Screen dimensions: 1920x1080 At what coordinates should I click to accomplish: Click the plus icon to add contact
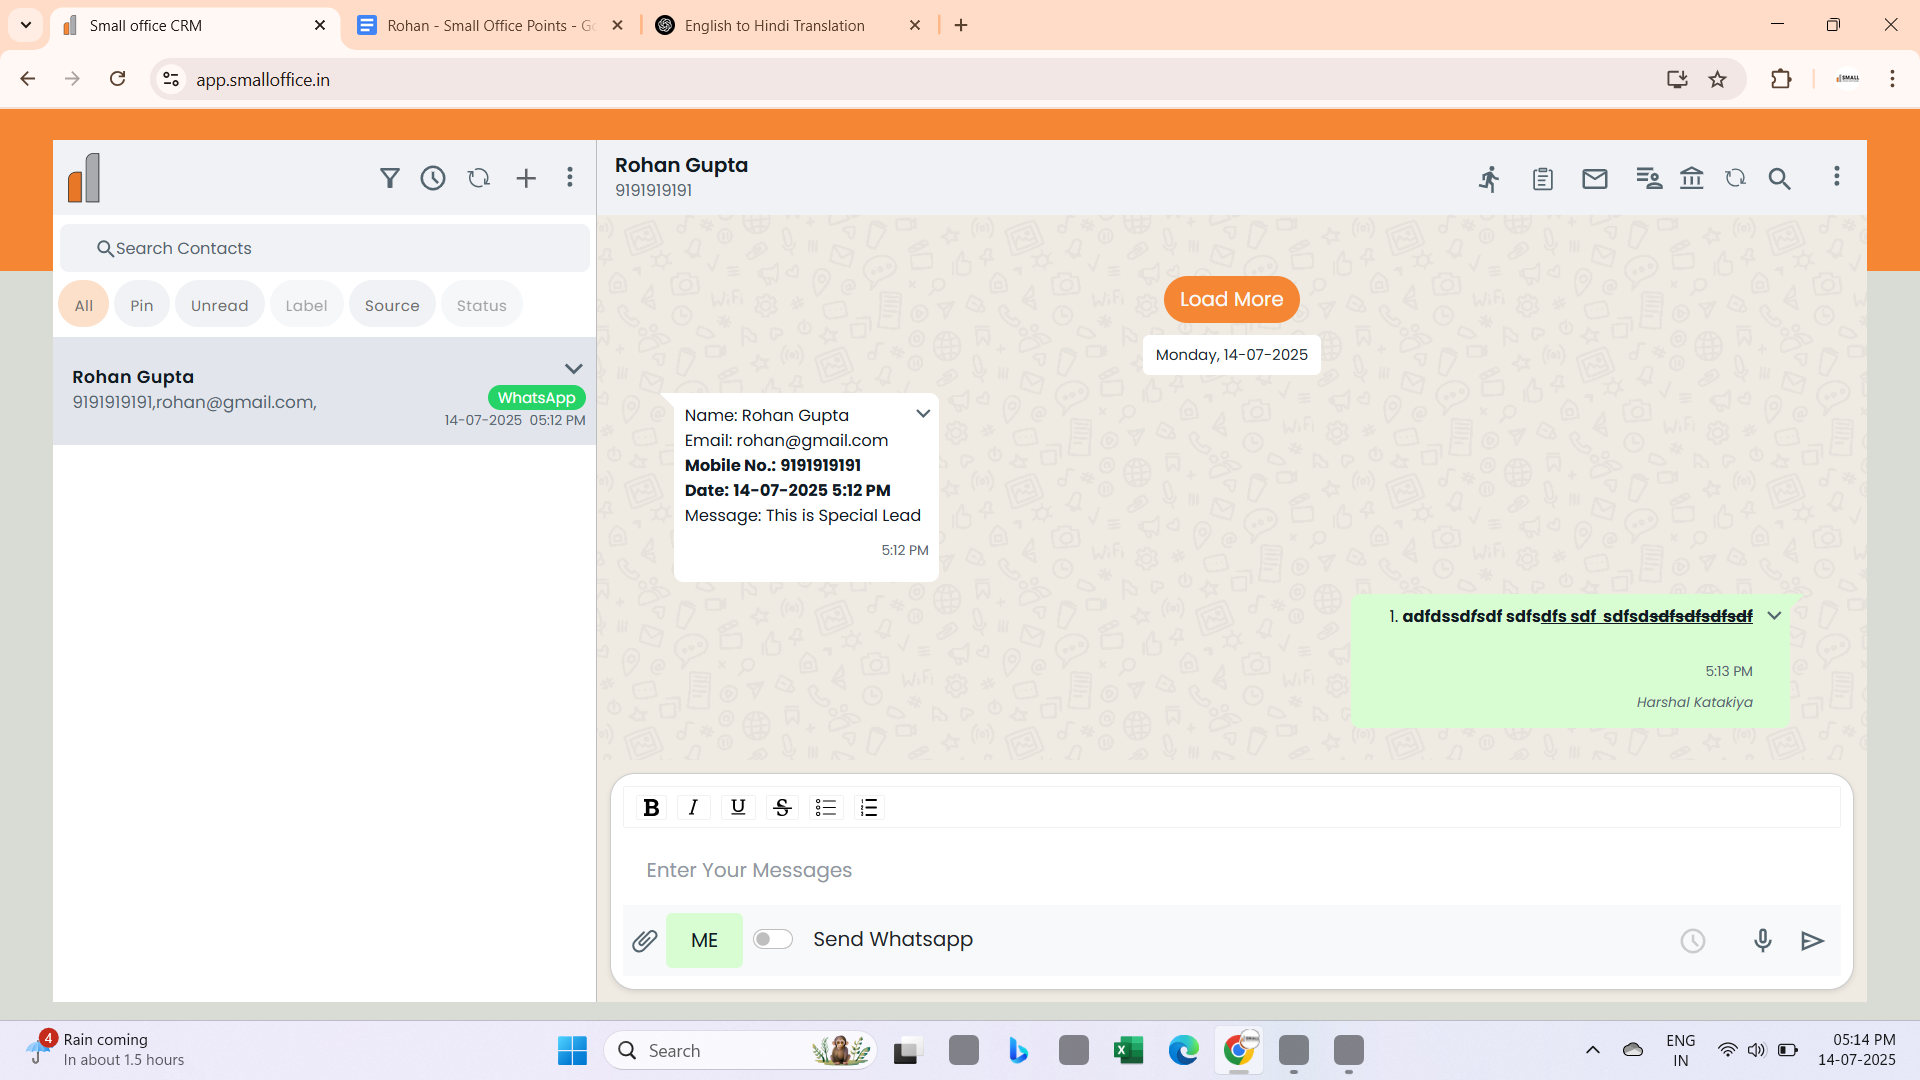pyautogui.click(x=526, y=178)
